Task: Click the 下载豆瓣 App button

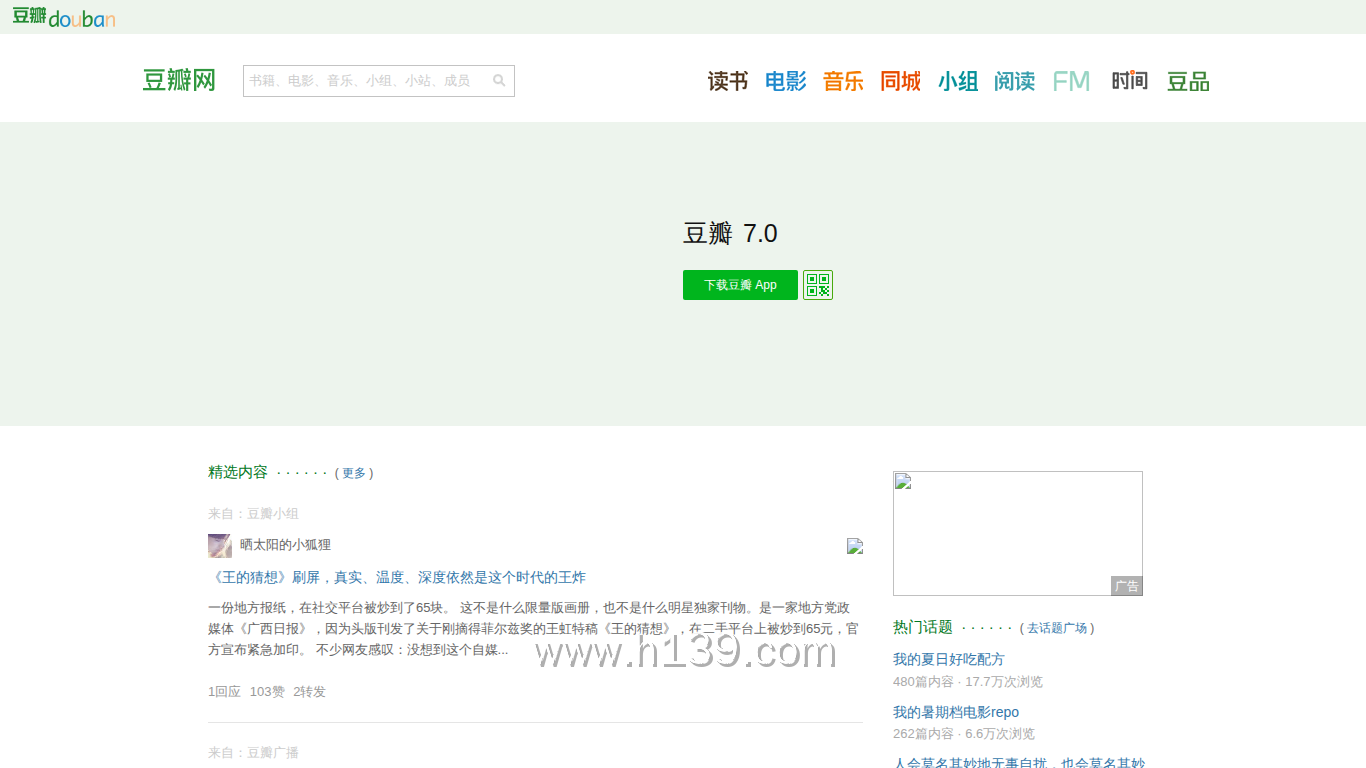Action: click(740, 285)
